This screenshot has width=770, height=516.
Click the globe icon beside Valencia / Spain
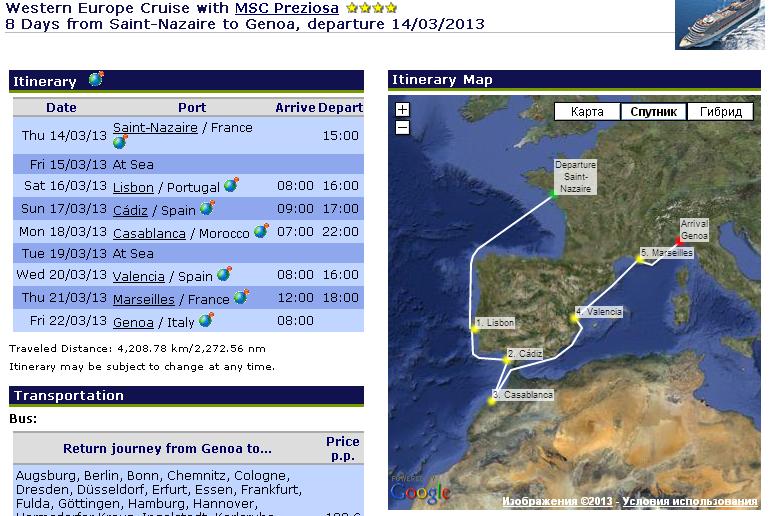[224, 274]
